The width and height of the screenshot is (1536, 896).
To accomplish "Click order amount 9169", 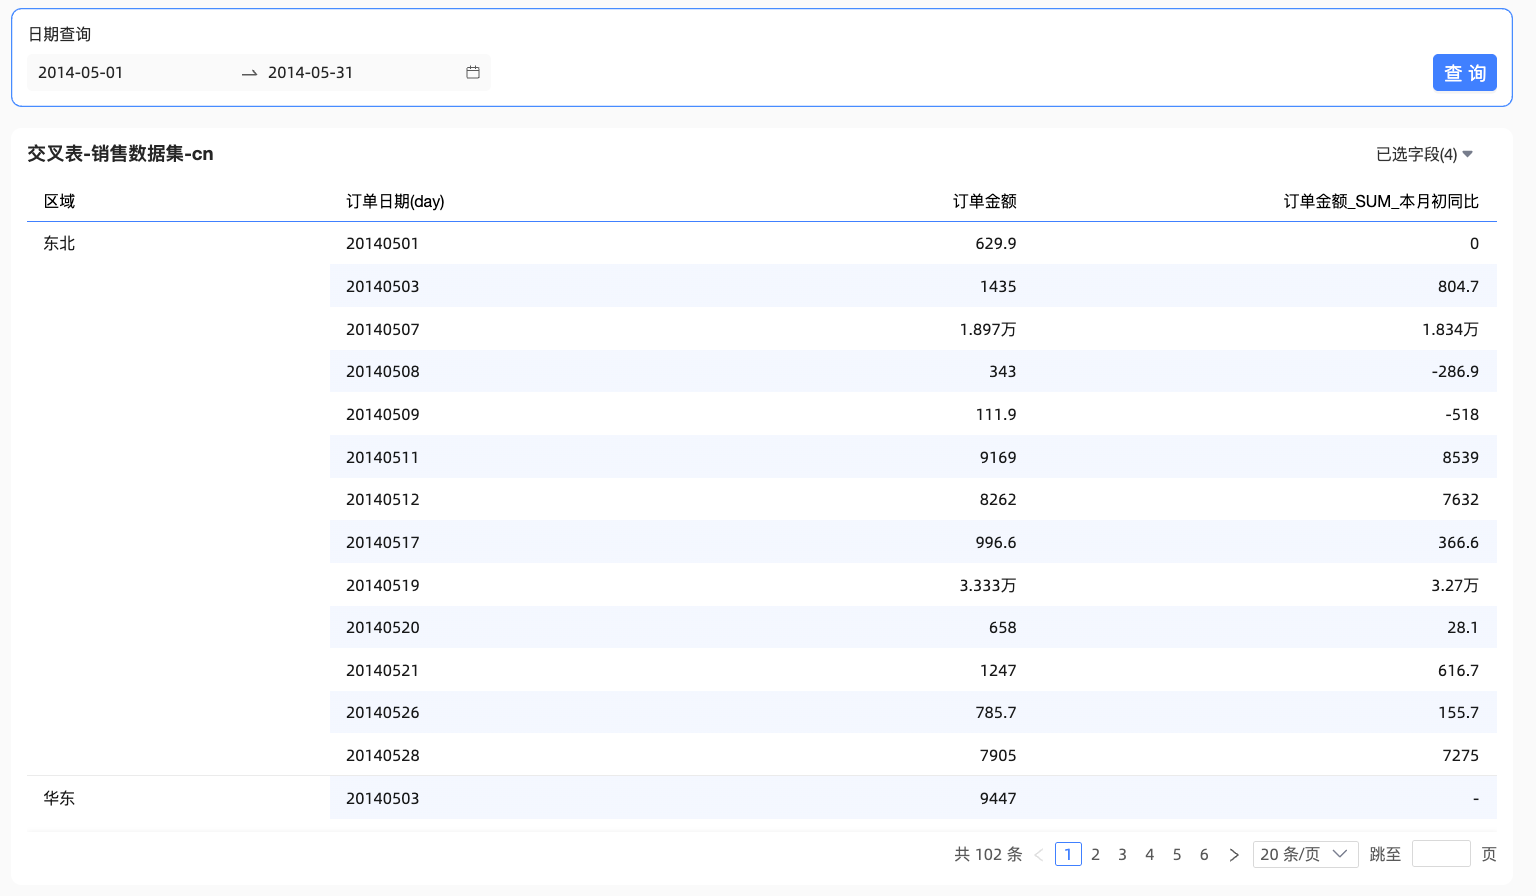I will (x=998, y=457).
